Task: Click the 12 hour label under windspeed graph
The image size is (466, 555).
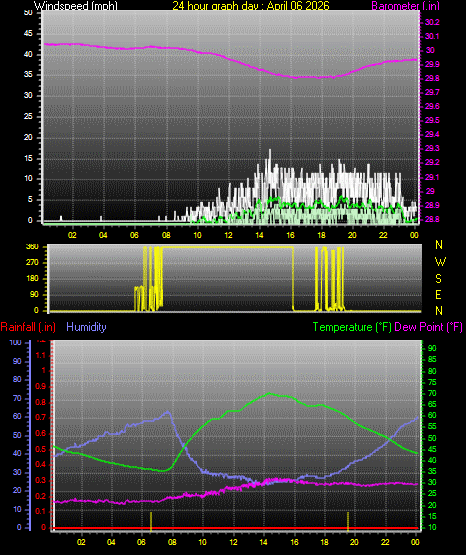Action: [x=228, y=235]
